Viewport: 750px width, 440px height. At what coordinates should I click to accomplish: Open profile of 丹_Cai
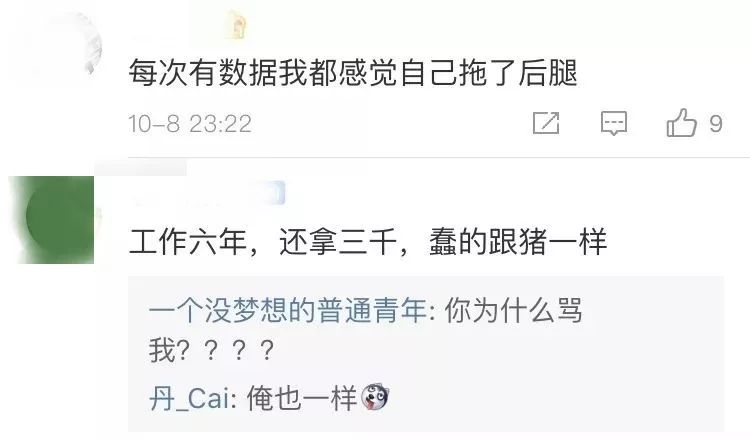(x=189, y=398)
